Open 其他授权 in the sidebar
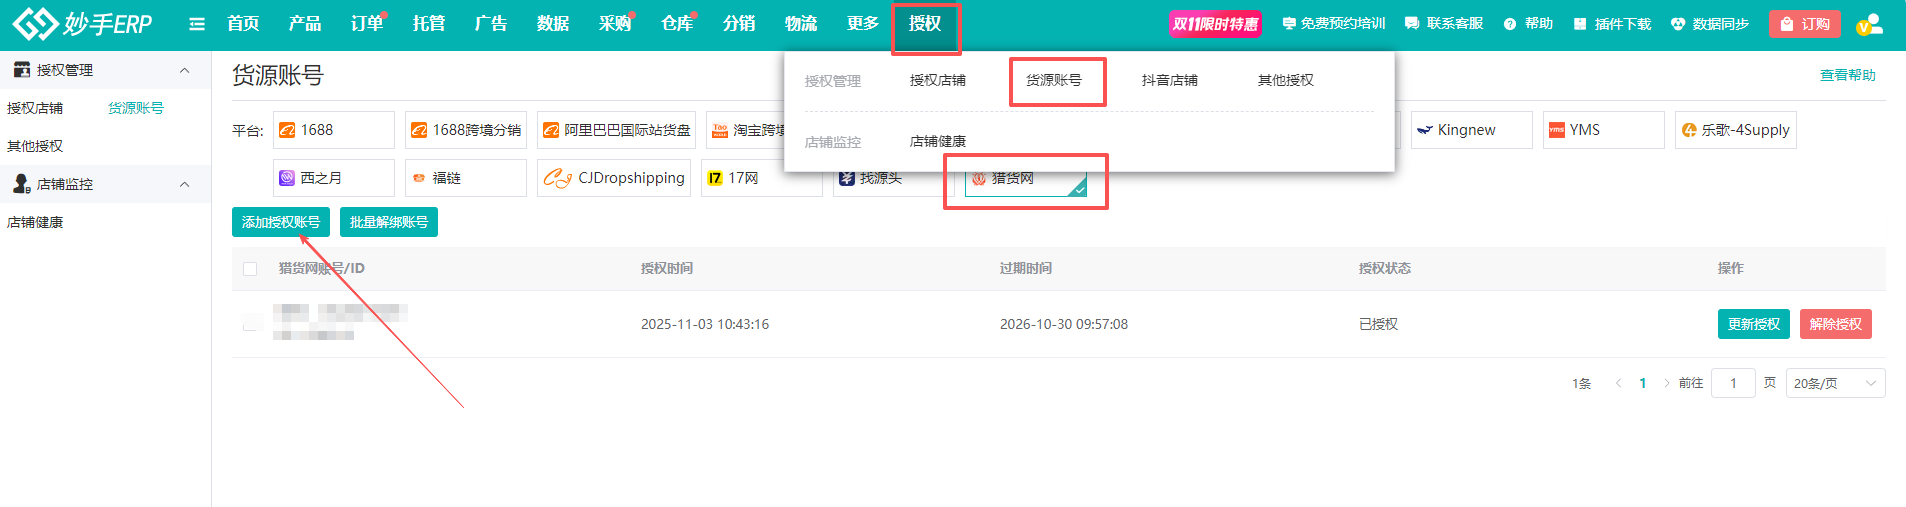Screen dimensions: 1906x507 coord(35,146)
